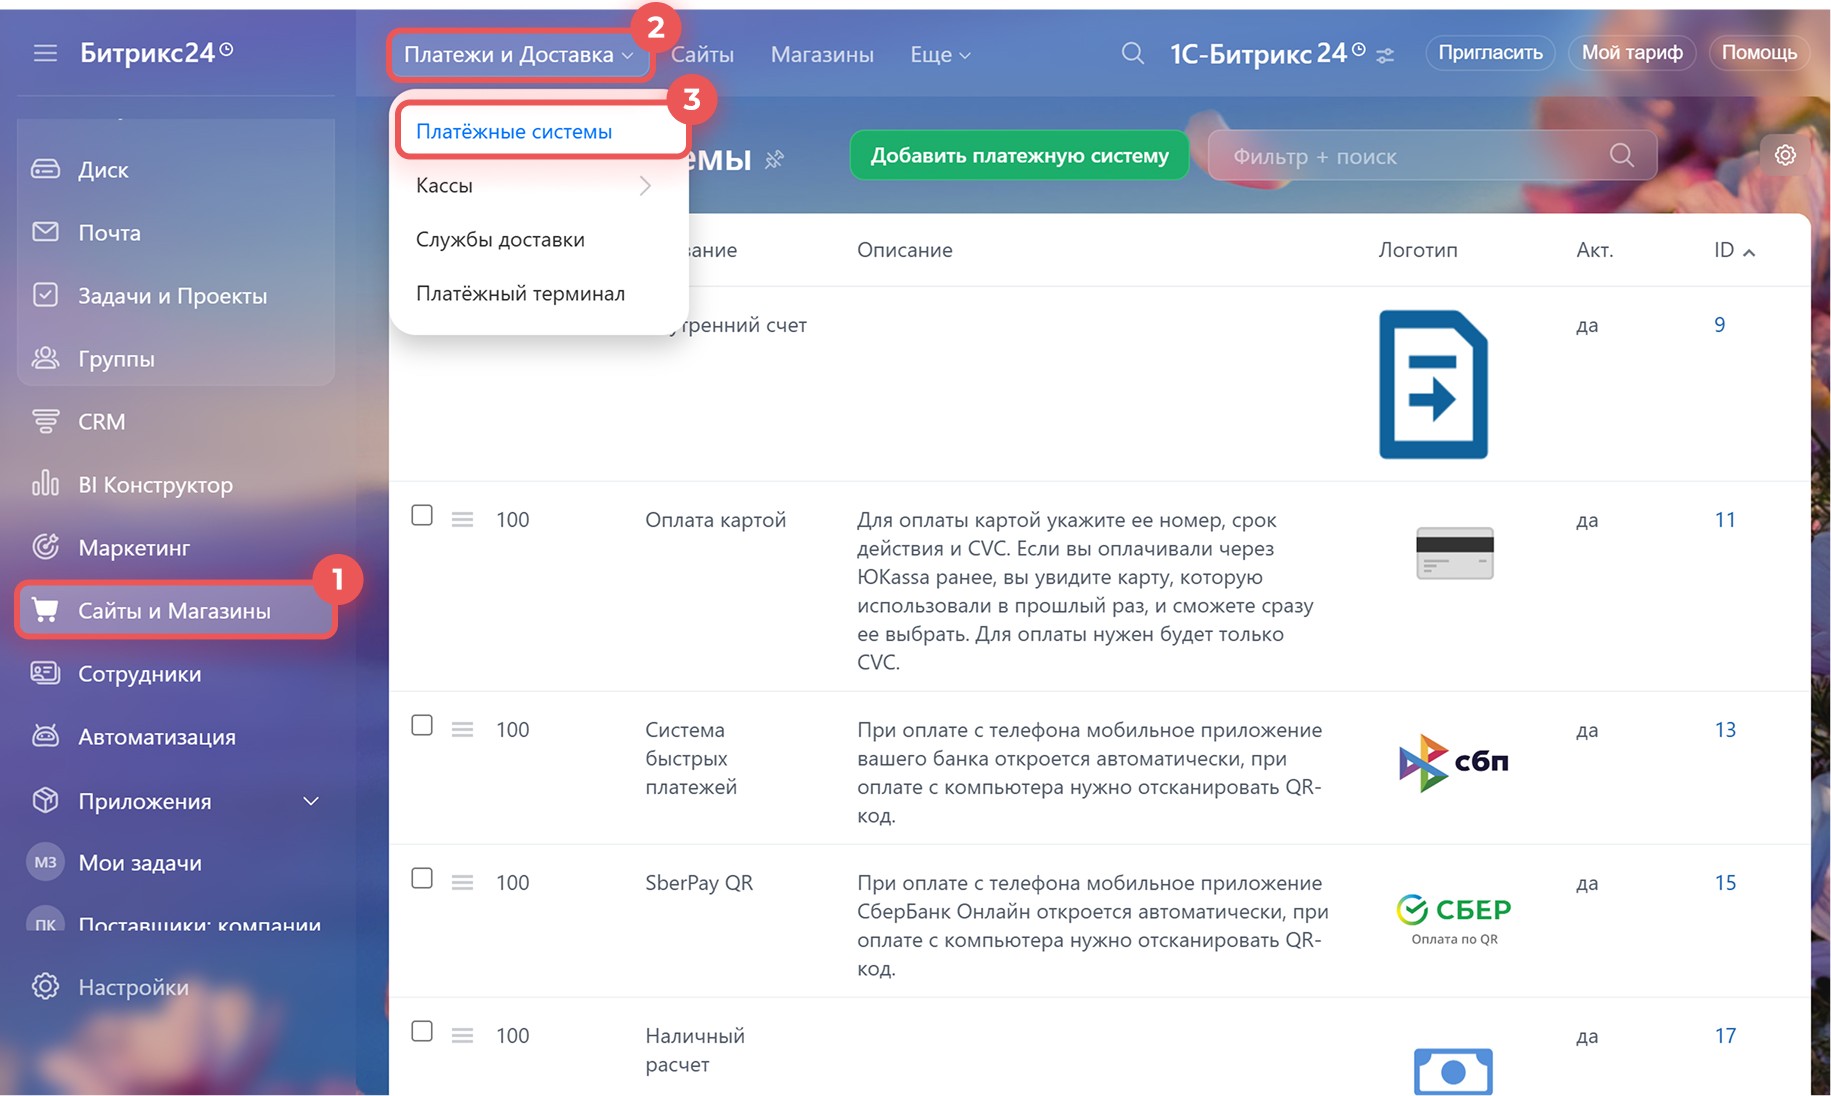Open payment system ID 13 link
The height and width of the screenshot is (1096, 1831).
point(1725,729)
